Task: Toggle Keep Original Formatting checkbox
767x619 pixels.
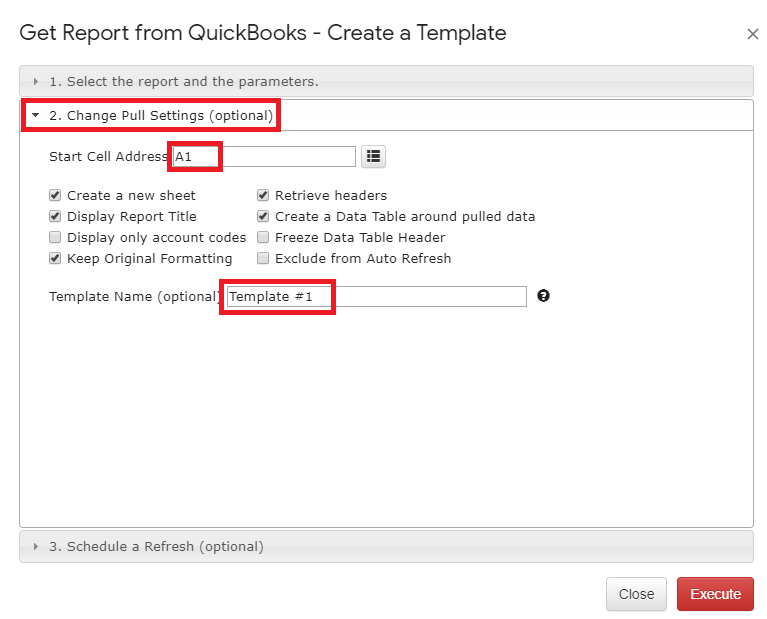Action: point(55,258)
